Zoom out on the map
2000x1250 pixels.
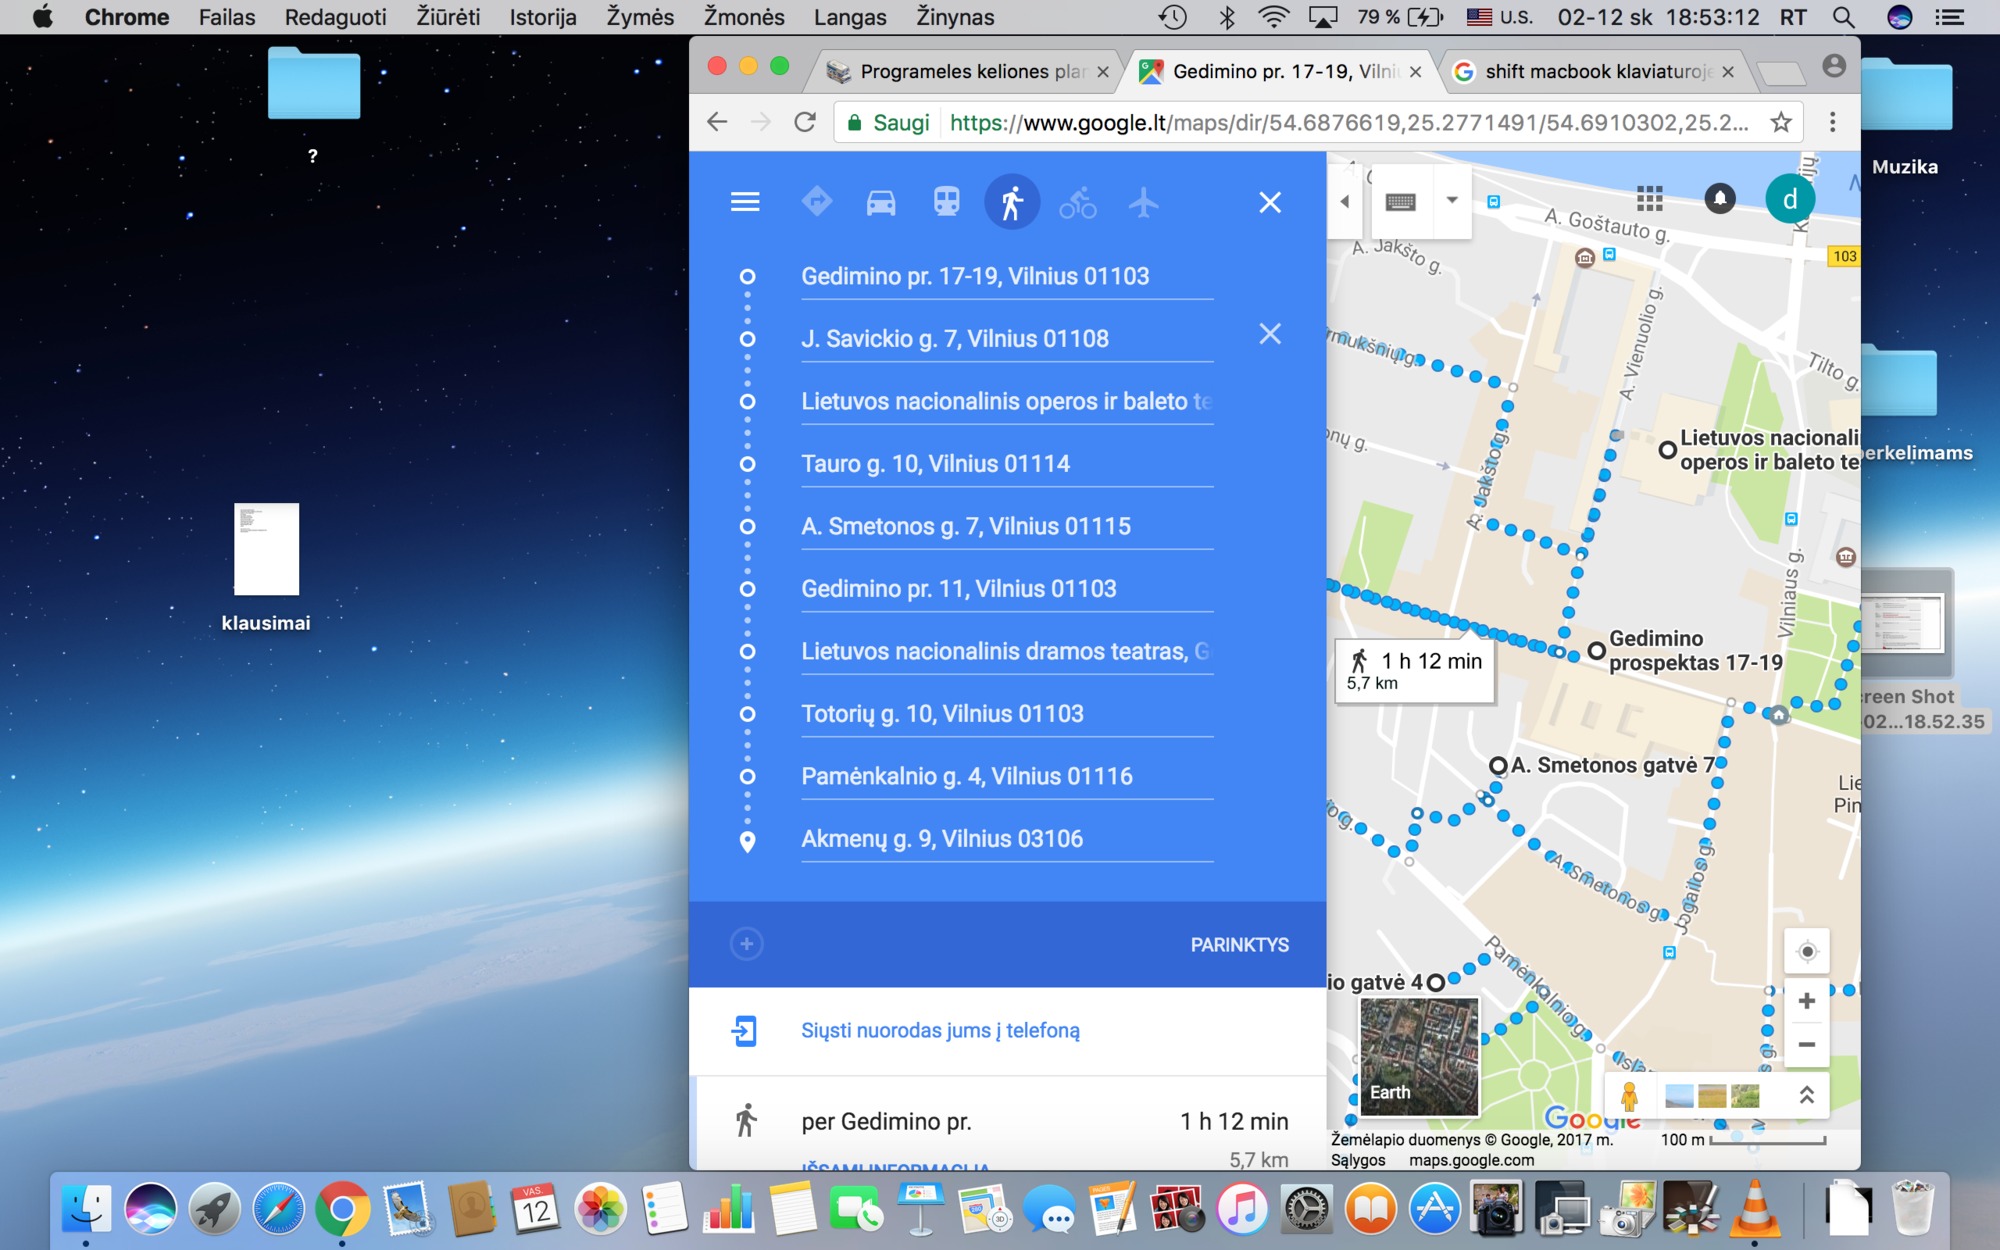1807,1045
